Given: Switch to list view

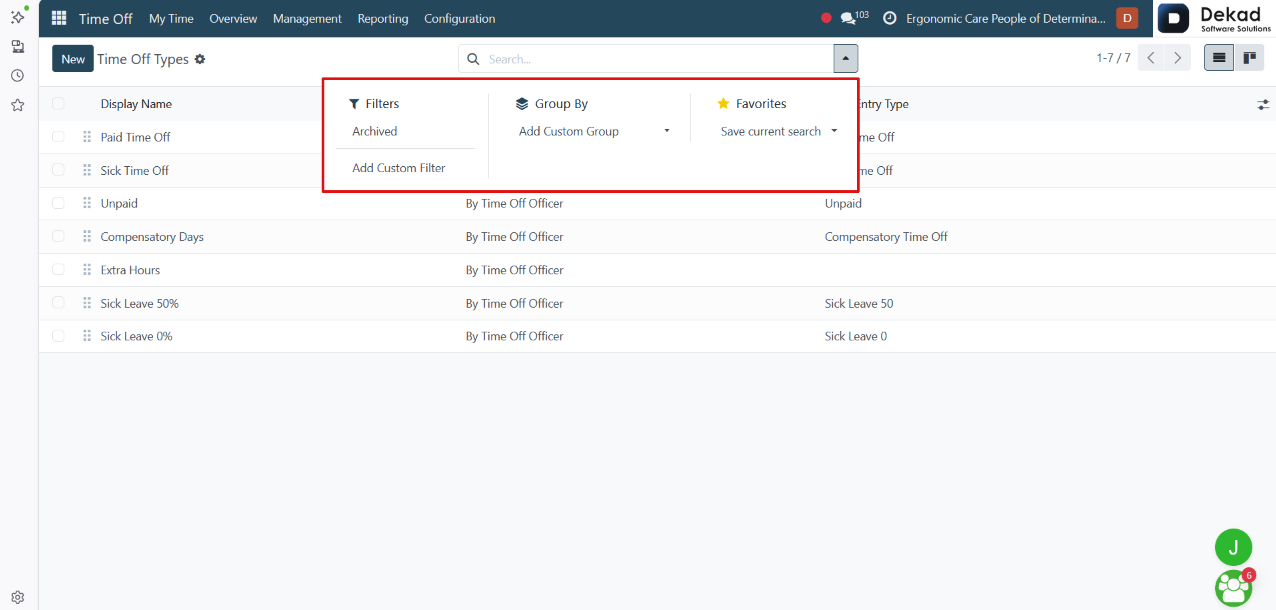Looking at the screenshot, I should coord(1219,58).
